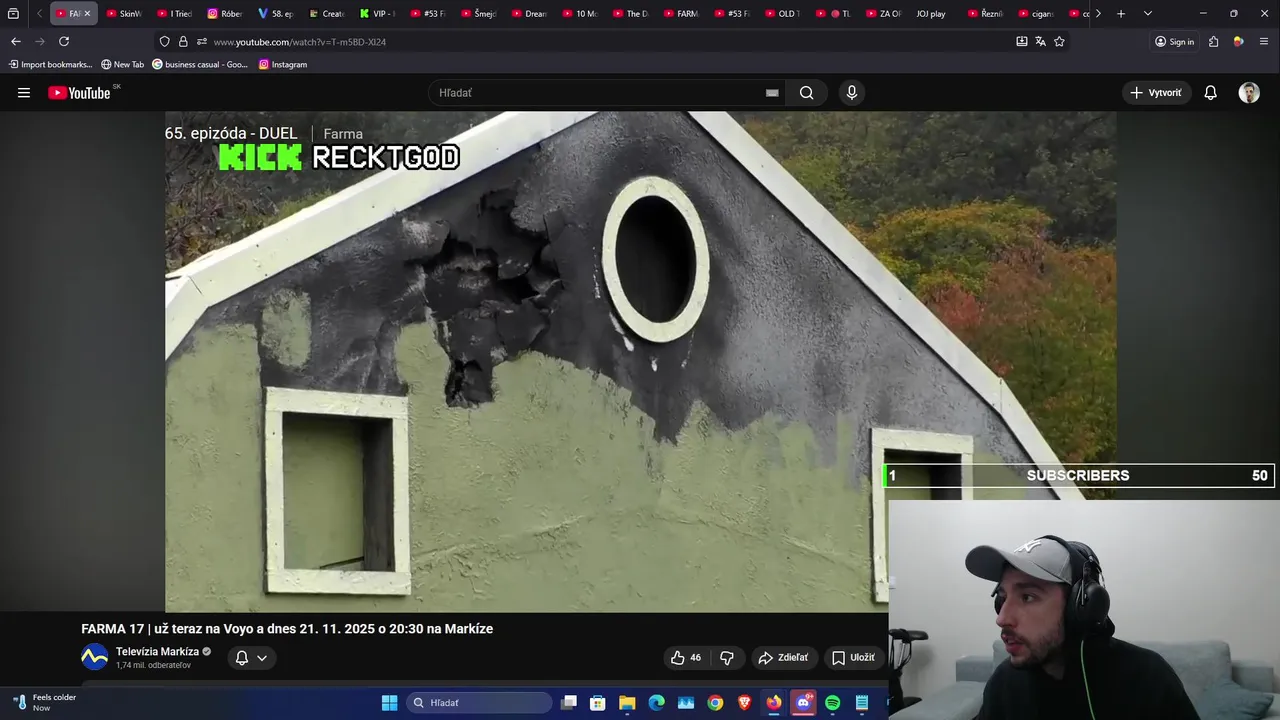Share the video with Zdieľať
Image resolution: width=1280 pixels, height=720 pixels.
point(783,657)
